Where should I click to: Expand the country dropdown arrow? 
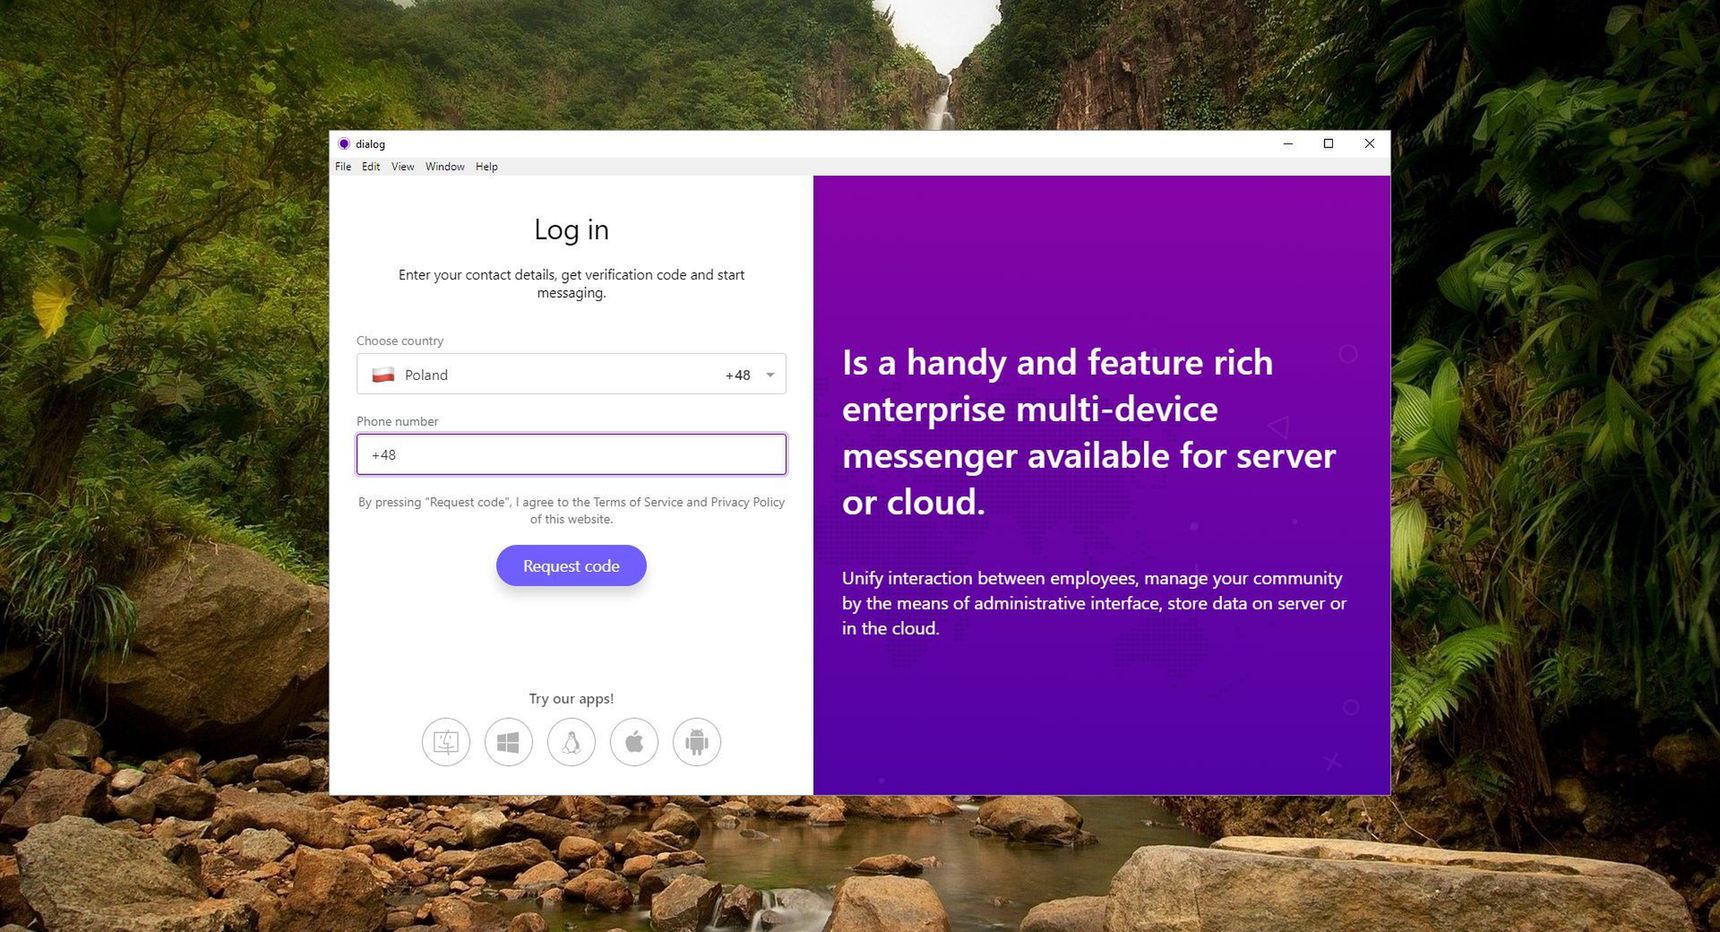coord(770,375)
